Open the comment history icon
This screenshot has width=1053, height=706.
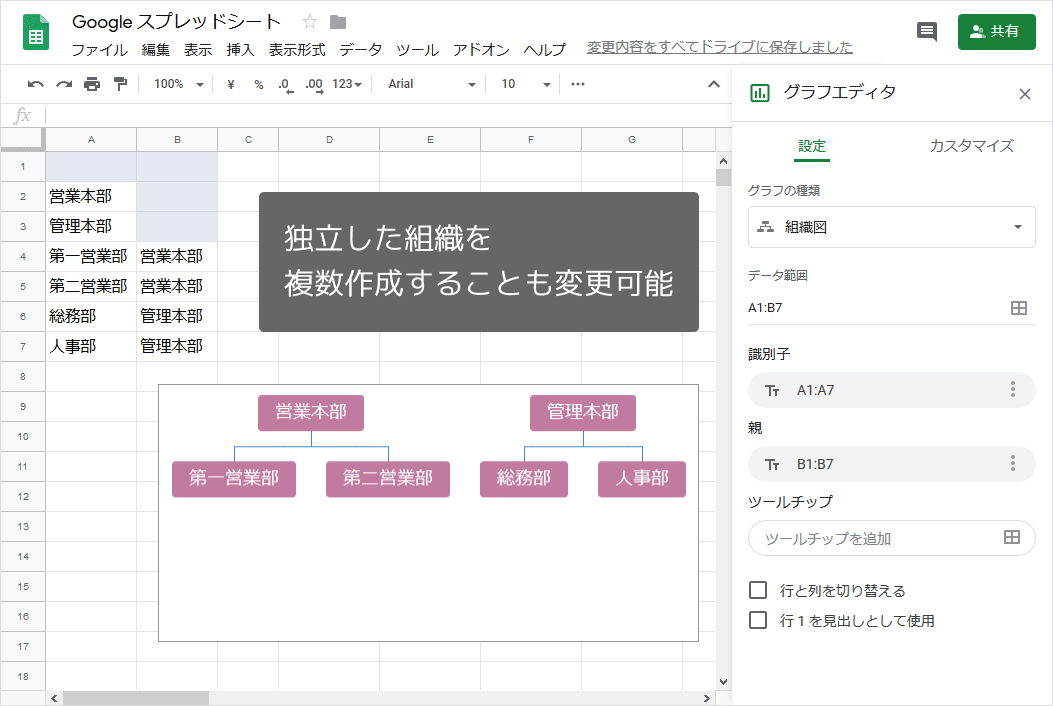click(x=926, y=31)
